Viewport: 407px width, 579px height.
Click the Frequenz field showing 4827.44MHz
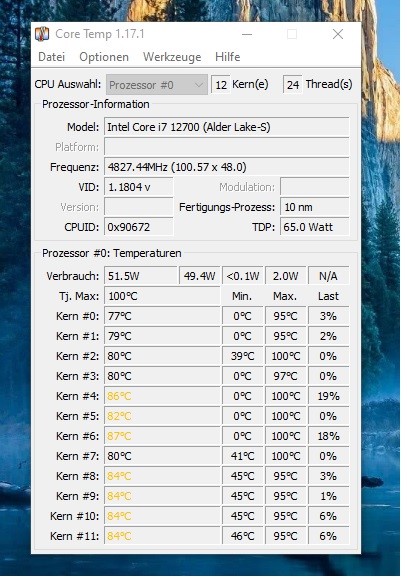[227, 167]
